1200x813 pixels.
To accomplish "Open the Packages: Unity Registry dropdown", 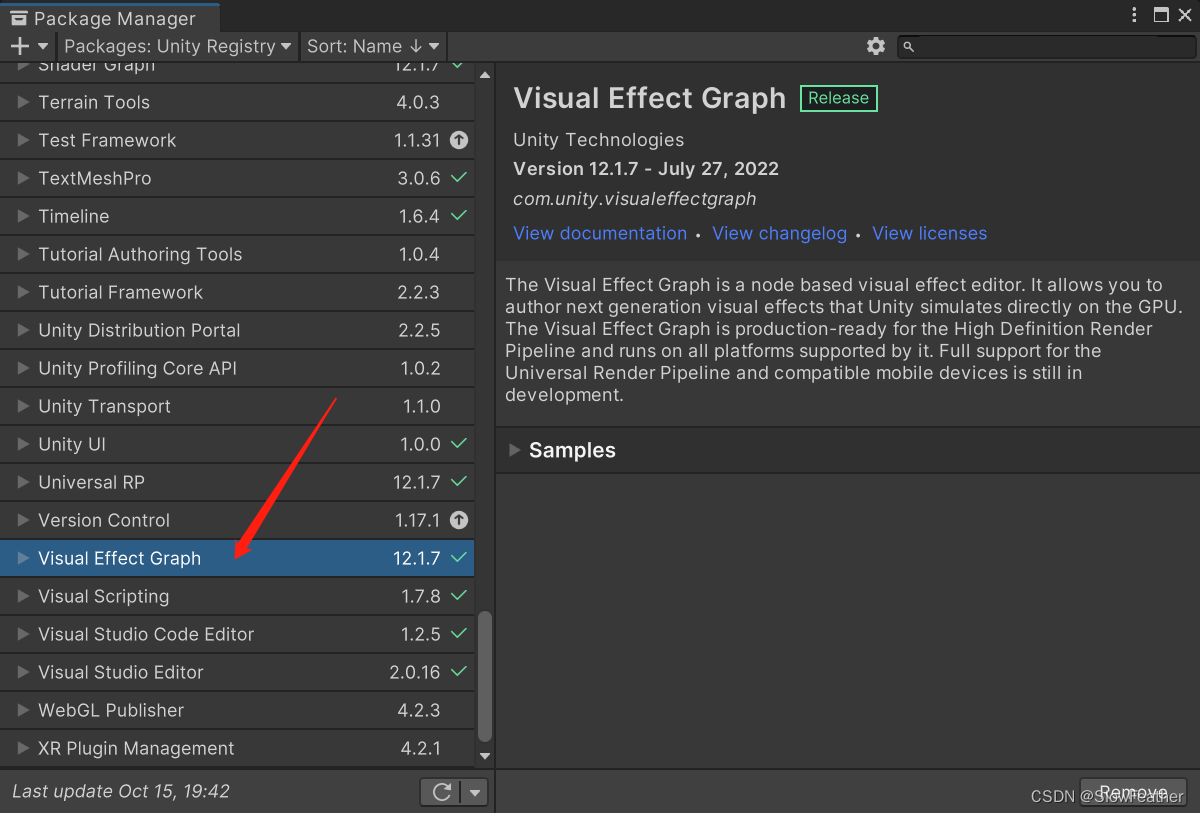I will [x=178, y=46].
